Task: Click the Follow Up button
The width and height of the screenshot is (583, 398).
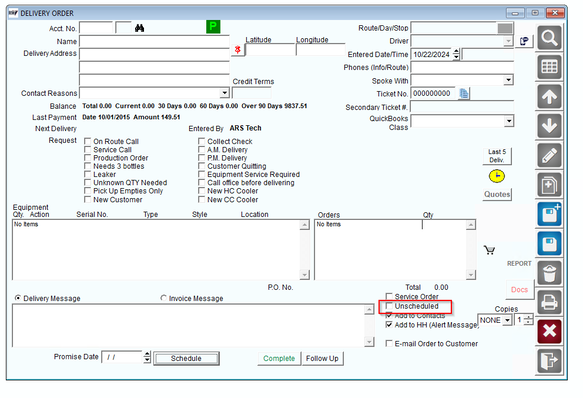Action: click(322, 359)
